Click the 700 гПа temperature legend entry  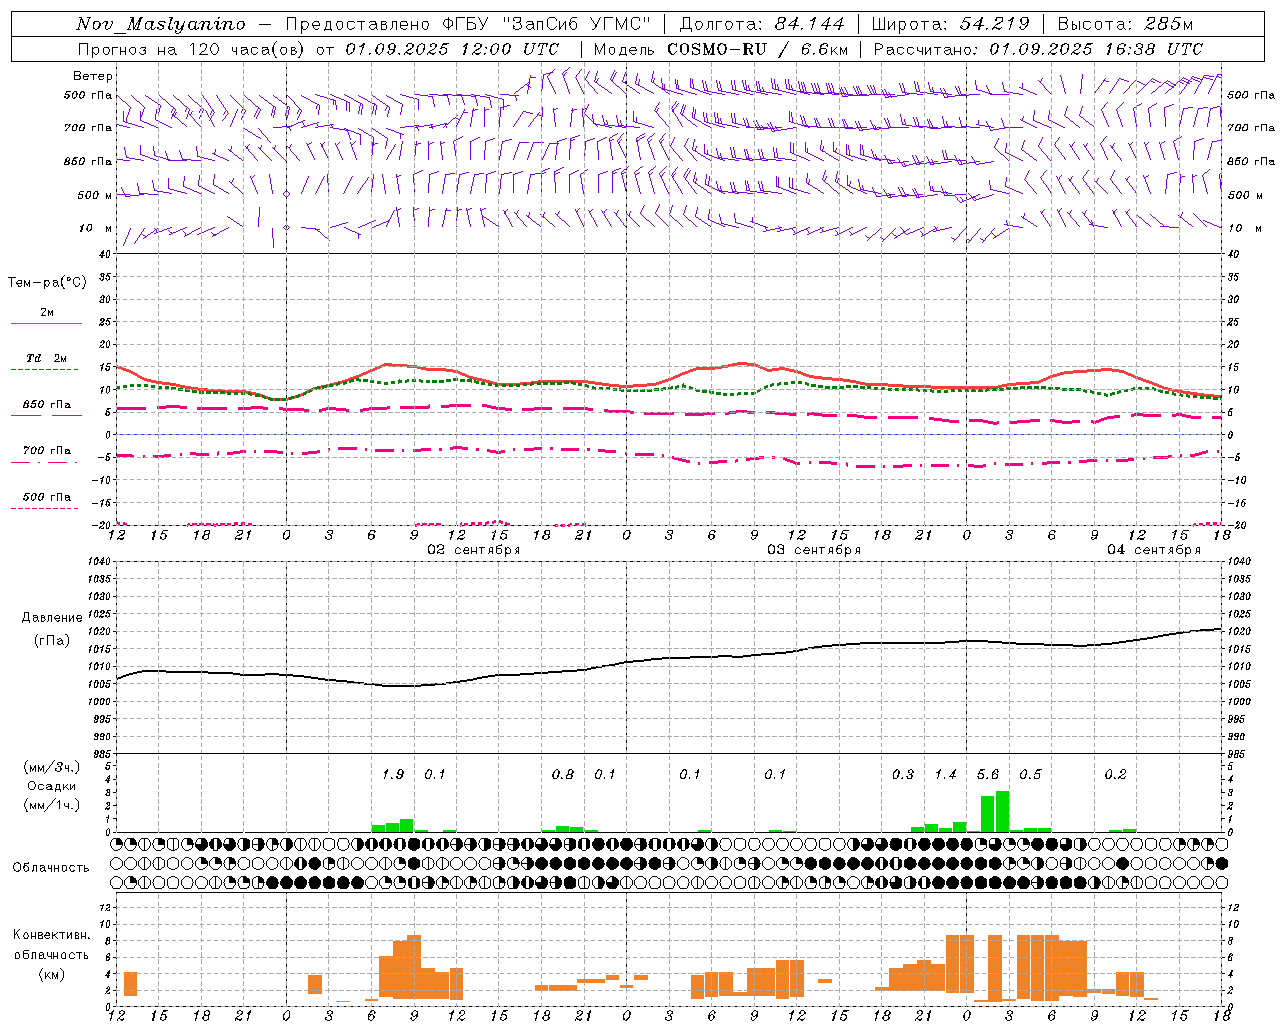tap(47, 451)
